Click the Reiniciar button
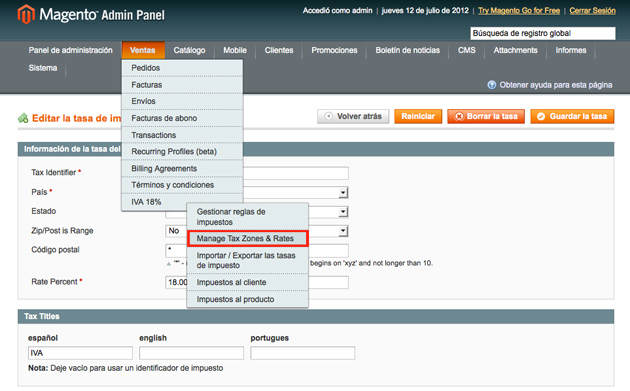 click(418, 116)
